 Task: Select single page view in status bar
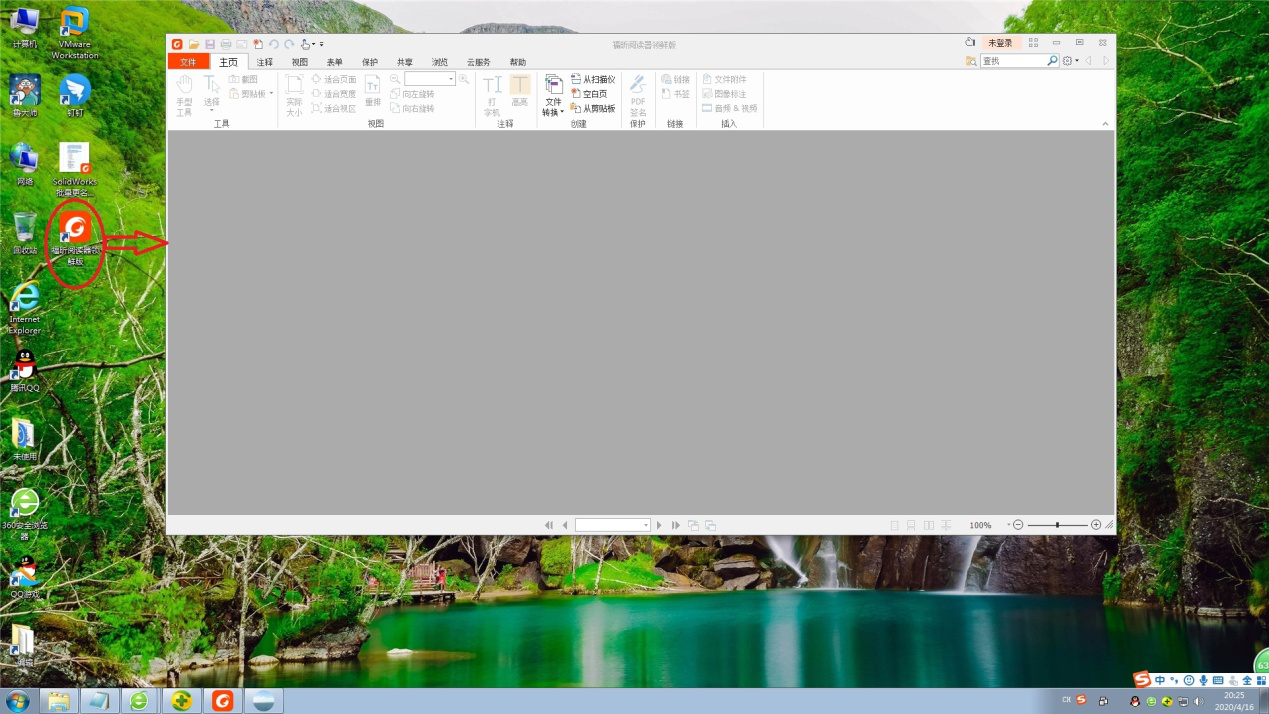pos(895,525)
